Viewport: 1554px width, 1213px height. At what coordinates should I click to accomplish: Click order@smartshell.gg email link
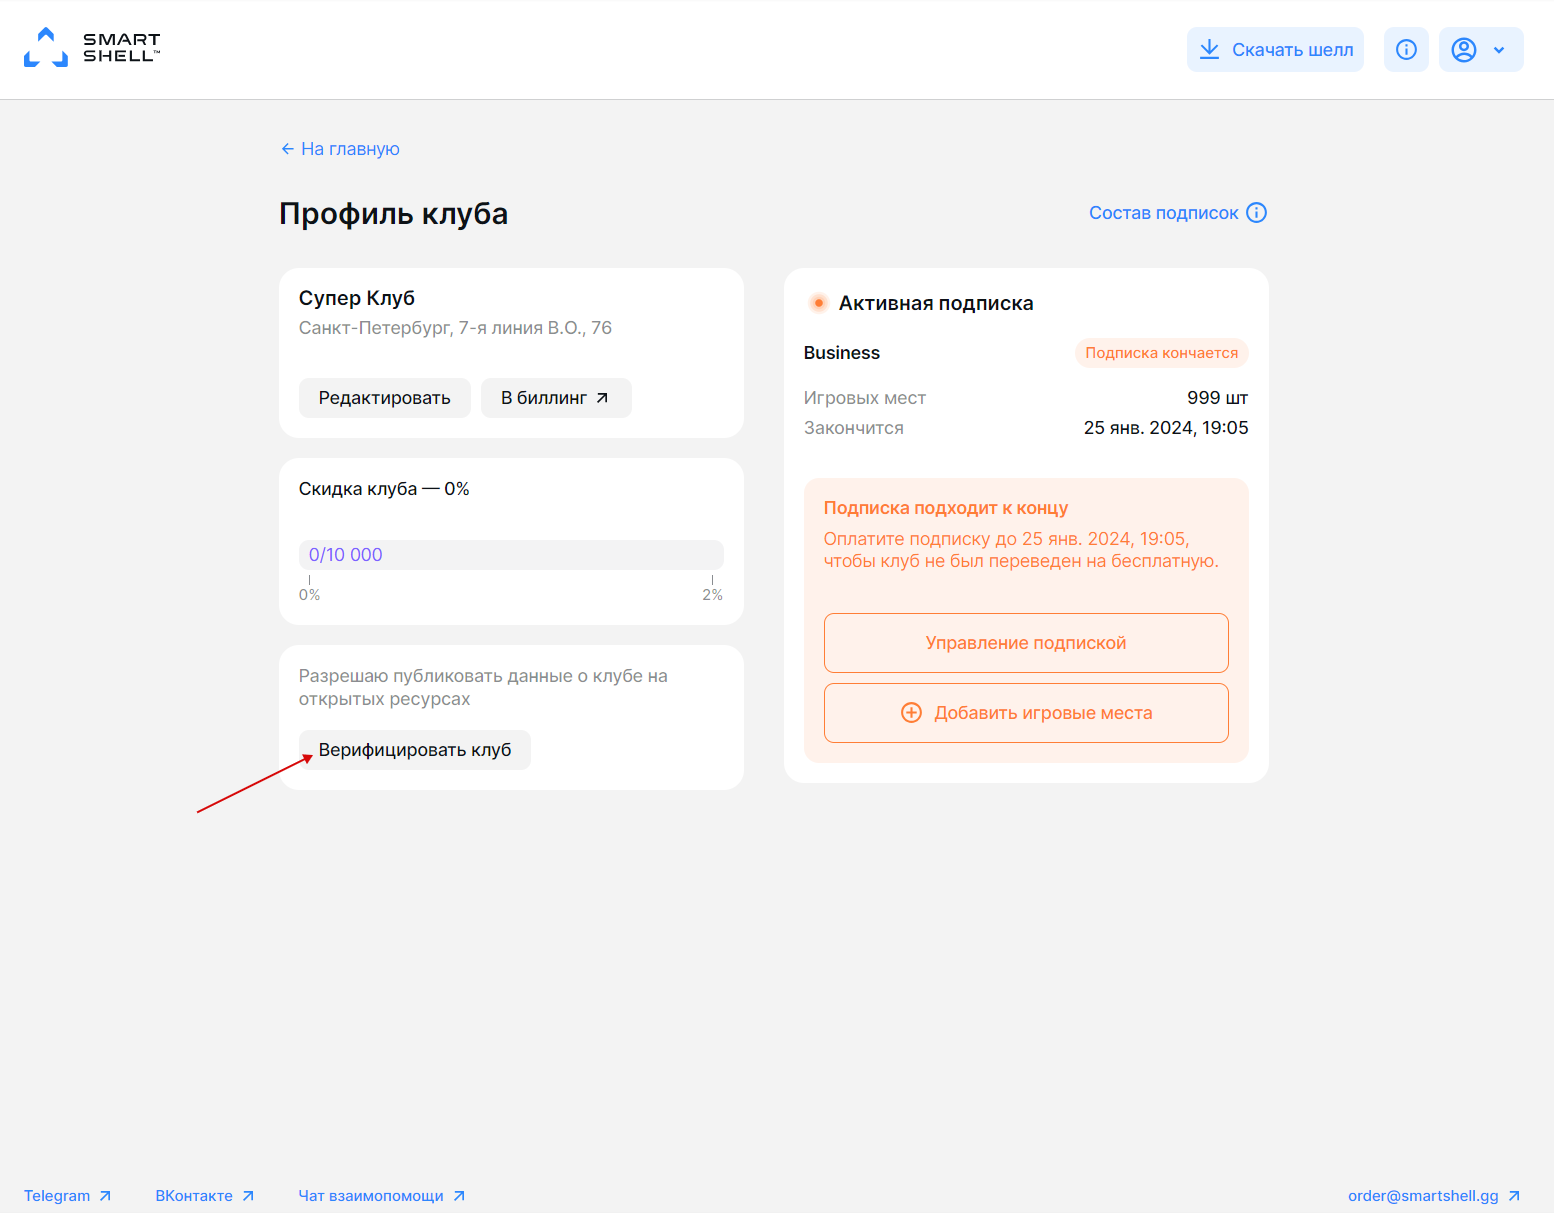1423,1196
